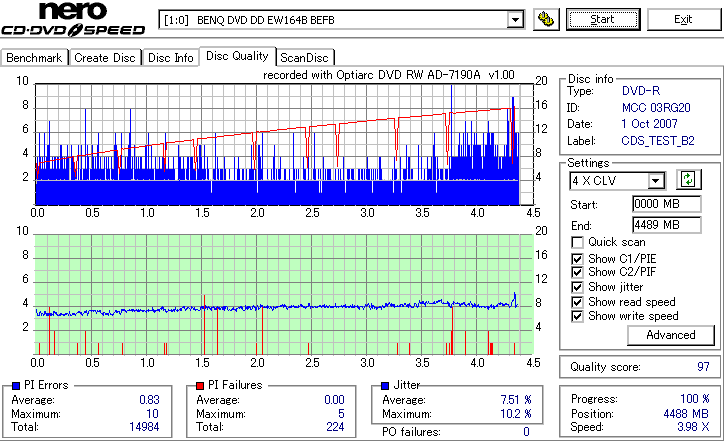Click the Start position 0000 MB field

(x=666, y=204)
